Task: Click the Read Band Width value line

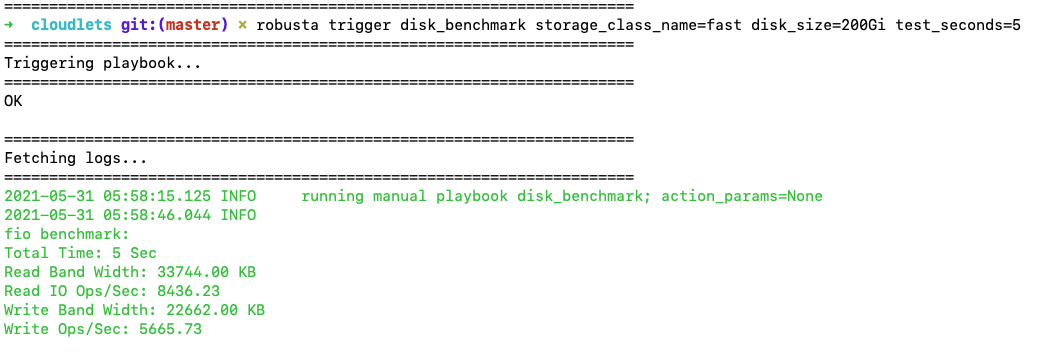Action: pos(129,272)
